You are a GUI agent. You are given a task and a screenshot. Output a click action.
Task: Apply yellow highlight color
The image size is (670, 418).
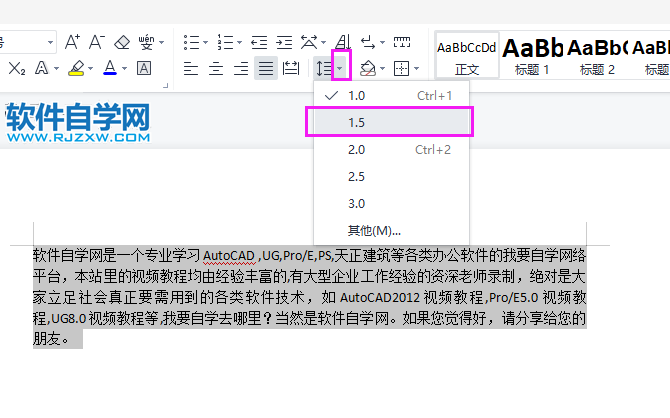pos(76,68)
